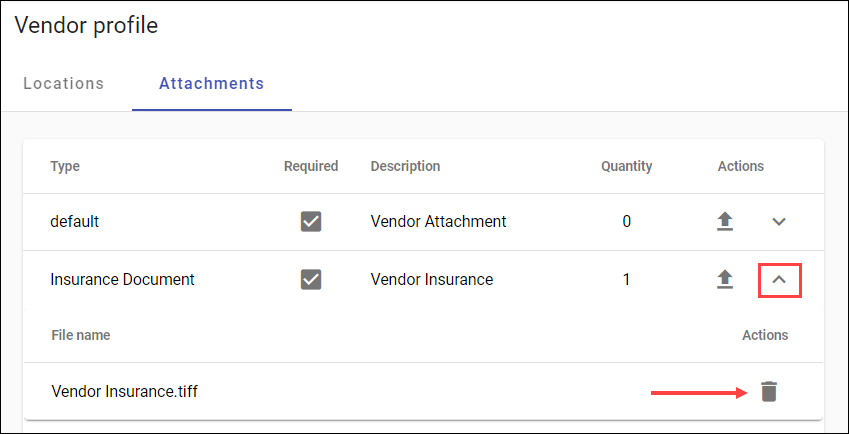849x434 pixels.
Task: Click the Vendor Attachment description
Action: (x=439, y=221)
